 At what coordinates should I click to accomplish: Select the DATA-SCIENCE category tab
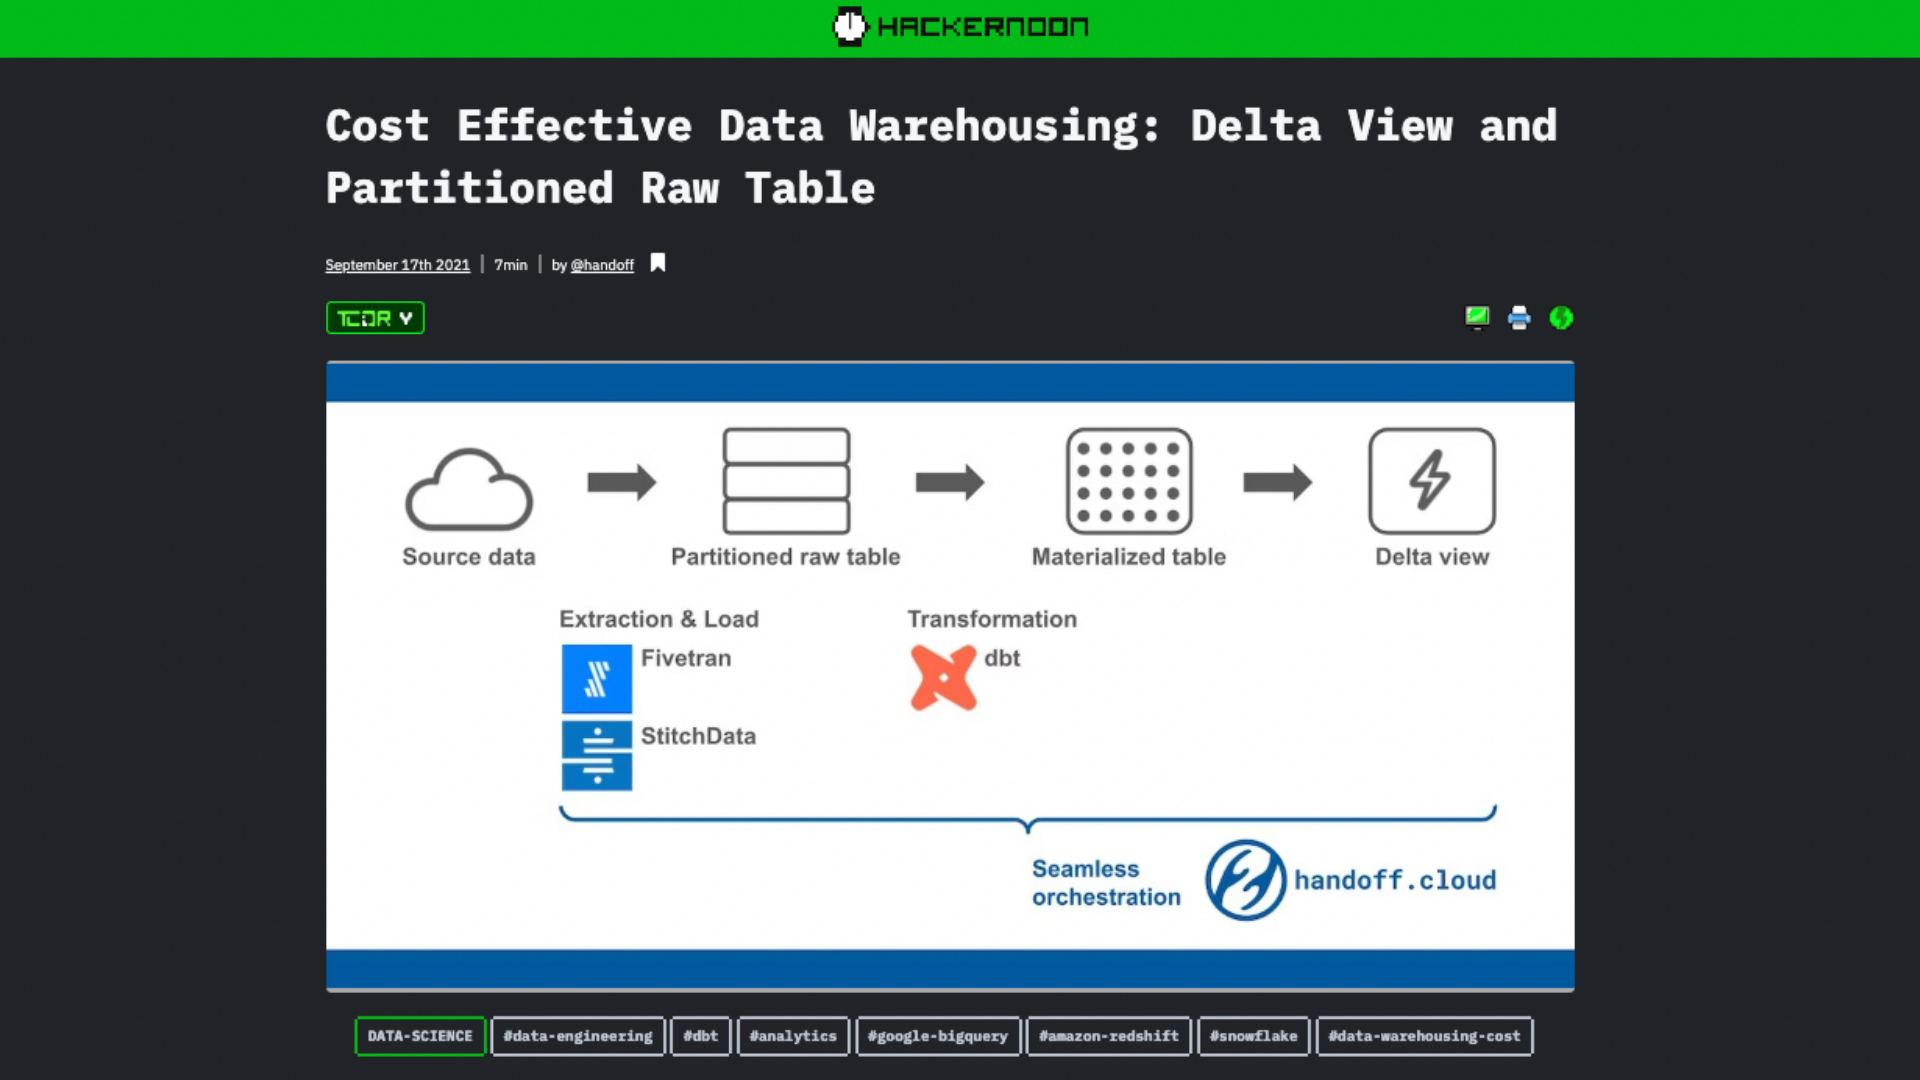419,1035
